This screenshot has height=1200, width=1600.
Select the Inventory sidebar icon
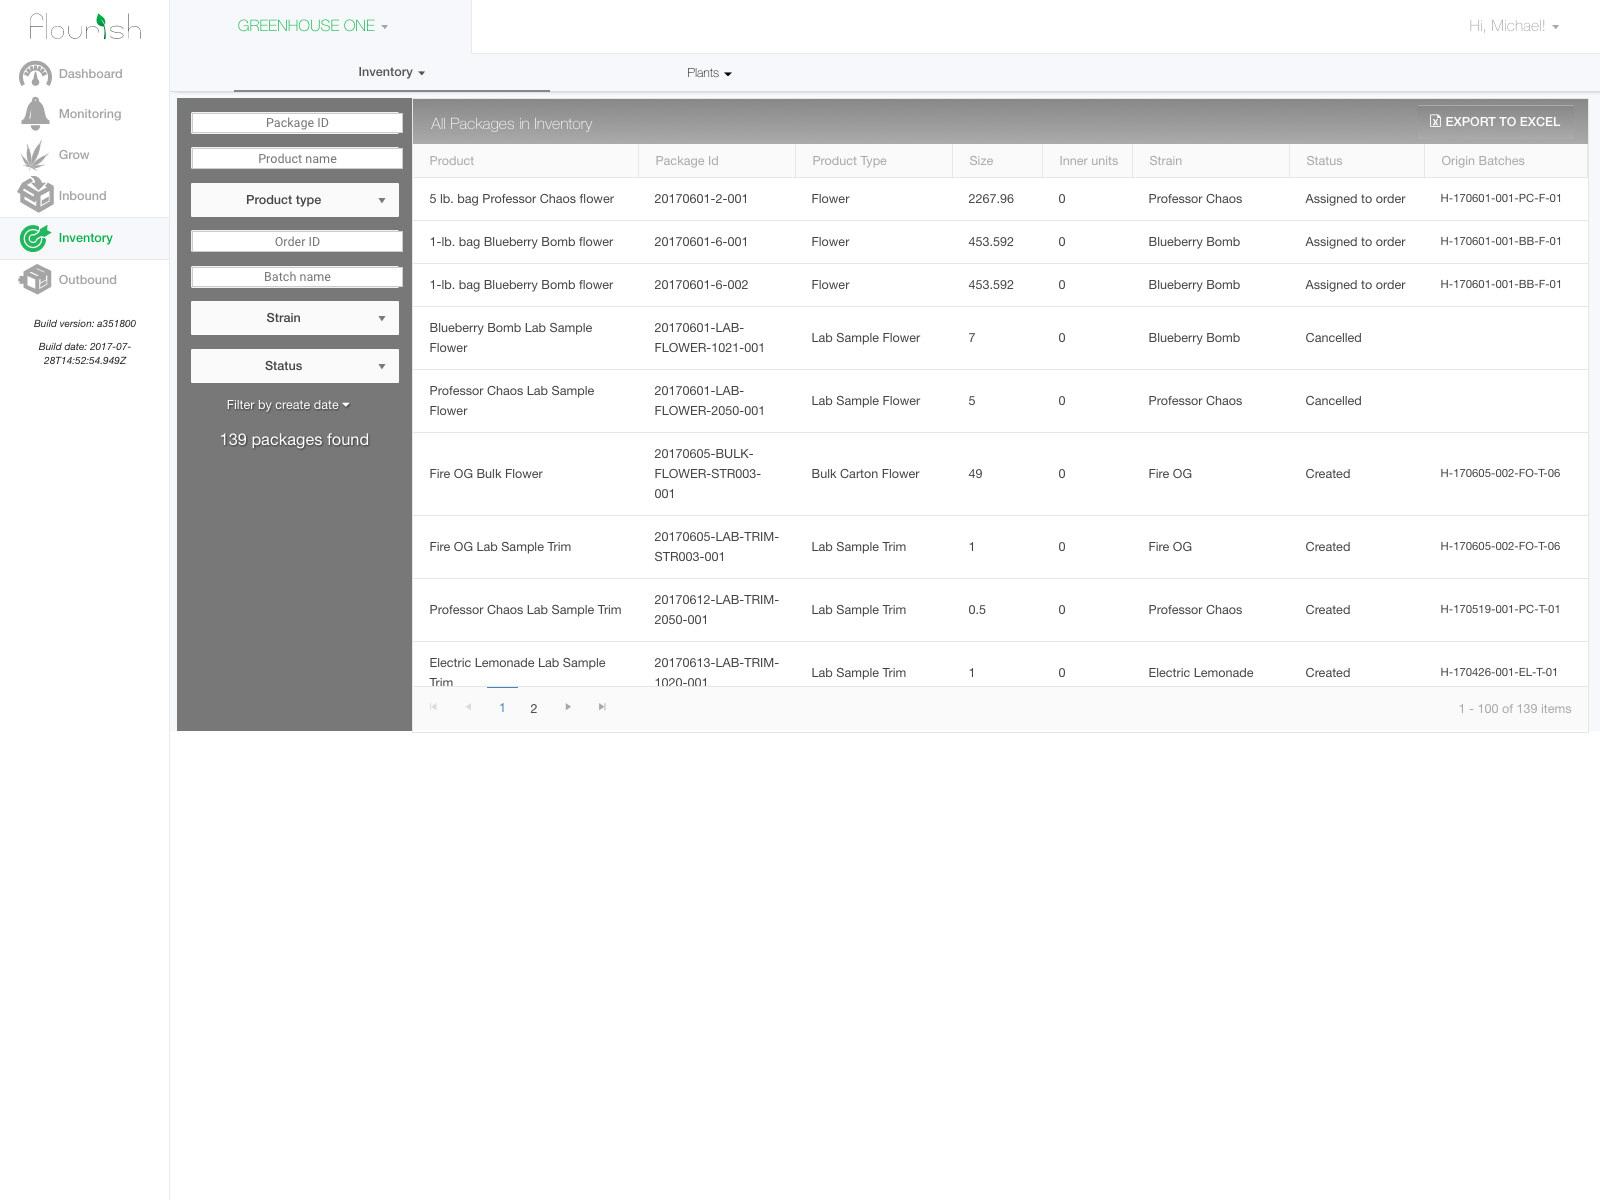coord(36,238)
